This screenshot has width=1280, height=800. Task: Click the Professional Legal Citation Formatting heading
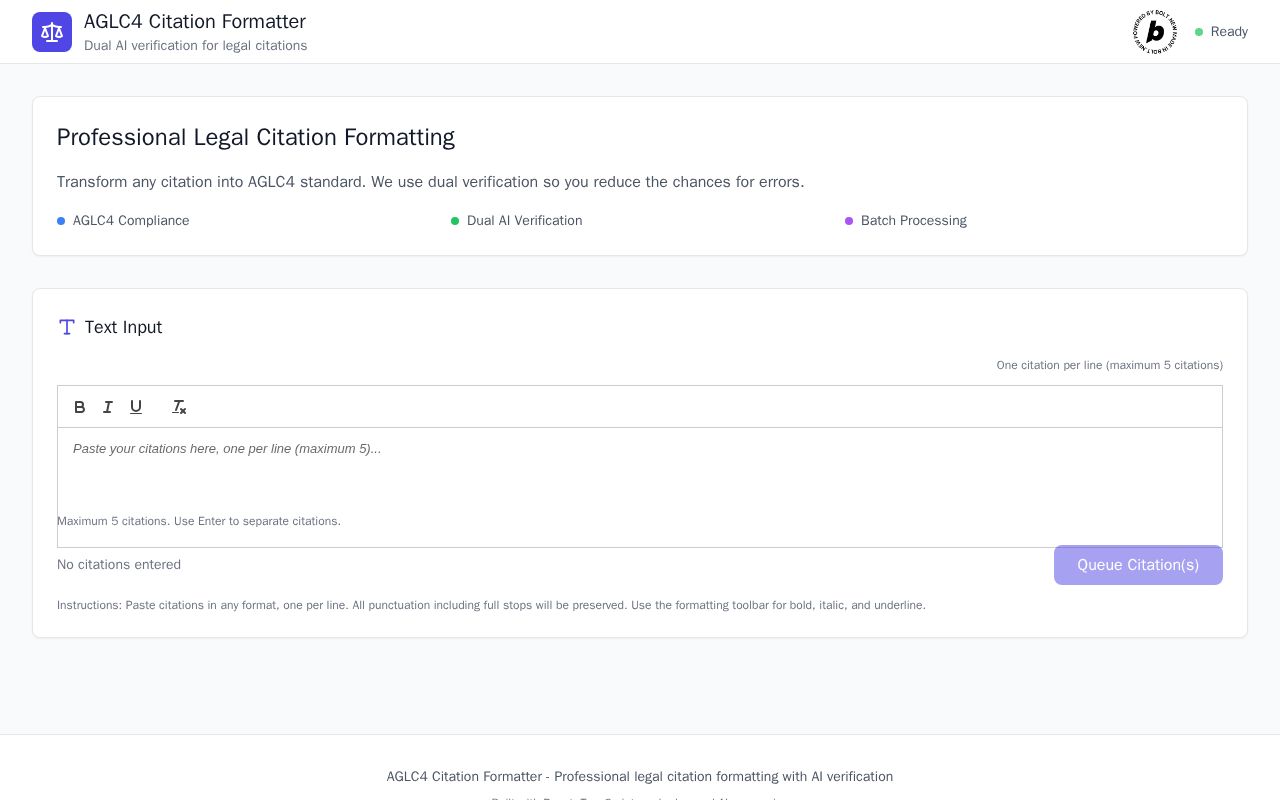pyautogui.click(x=256, y=137)
